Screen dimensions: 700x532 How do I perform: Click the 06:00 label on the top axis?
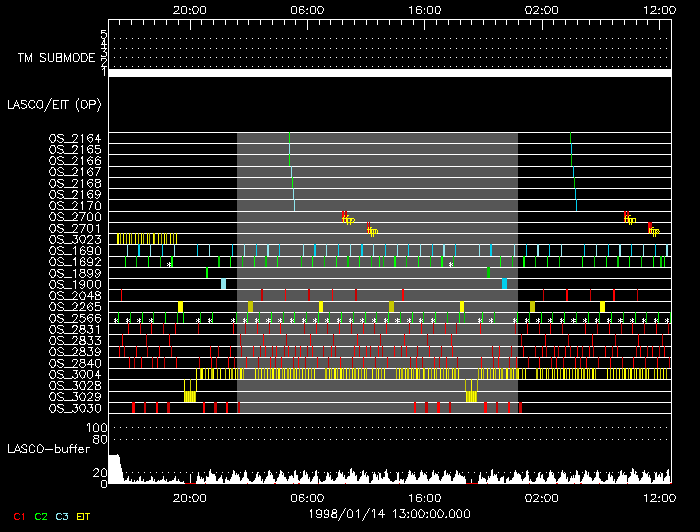[x=307, y=10]
